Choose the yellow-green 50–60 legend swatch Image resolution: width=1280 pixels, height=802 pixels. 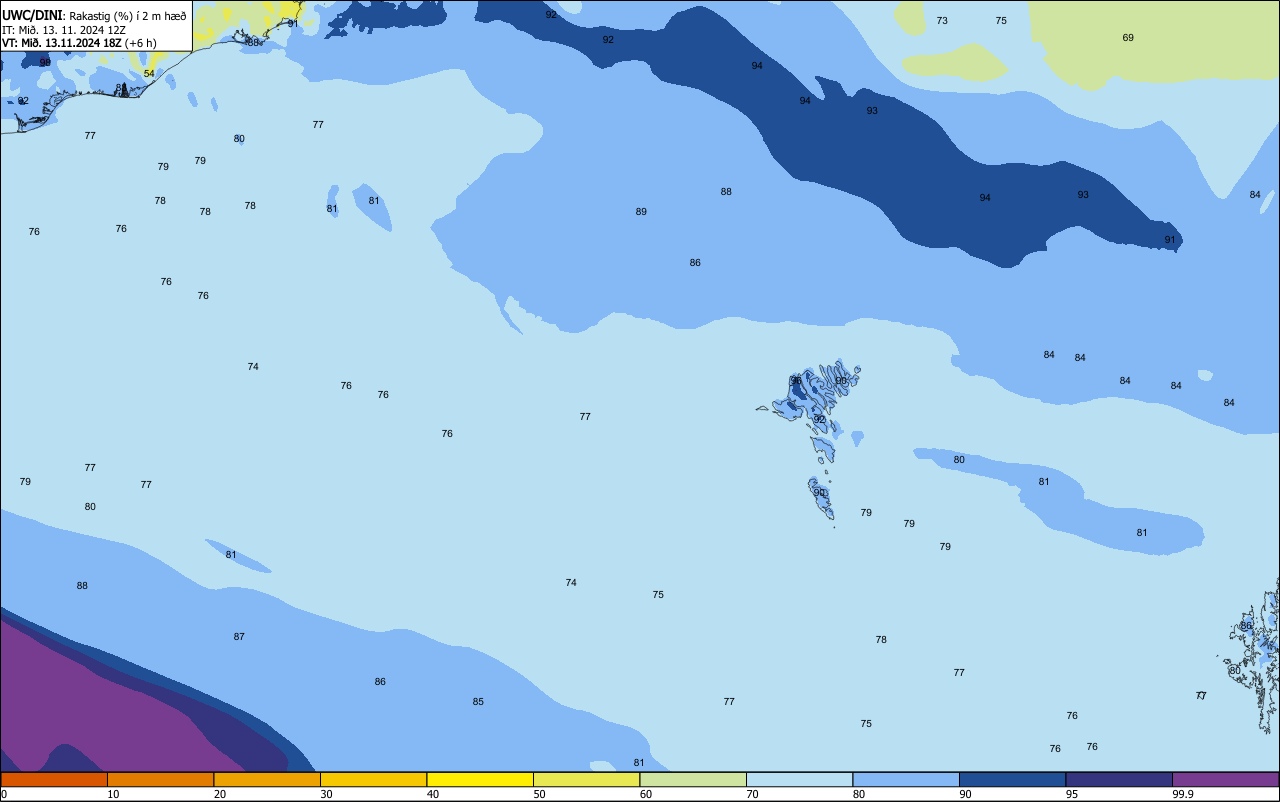tap(586, 779)
